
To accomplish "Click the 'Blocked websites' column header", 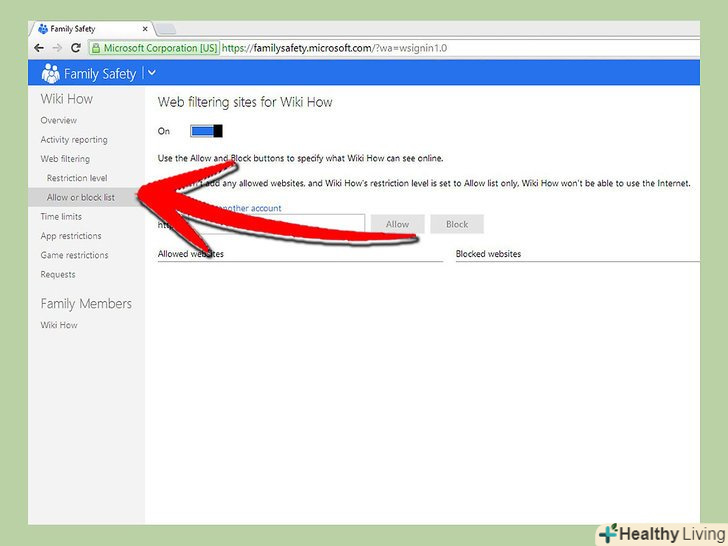I will tap(488, 254).
